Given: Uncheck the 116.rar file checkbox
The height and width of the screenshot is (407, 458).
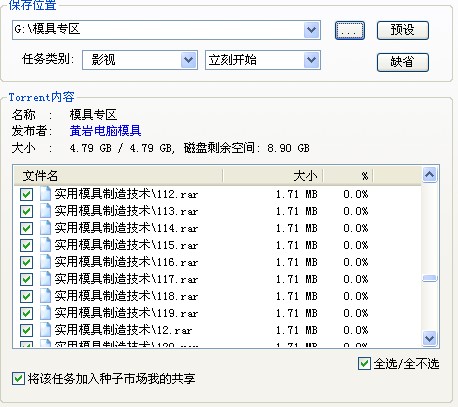Looking at the screenshot, I should (x=26, y=262).
